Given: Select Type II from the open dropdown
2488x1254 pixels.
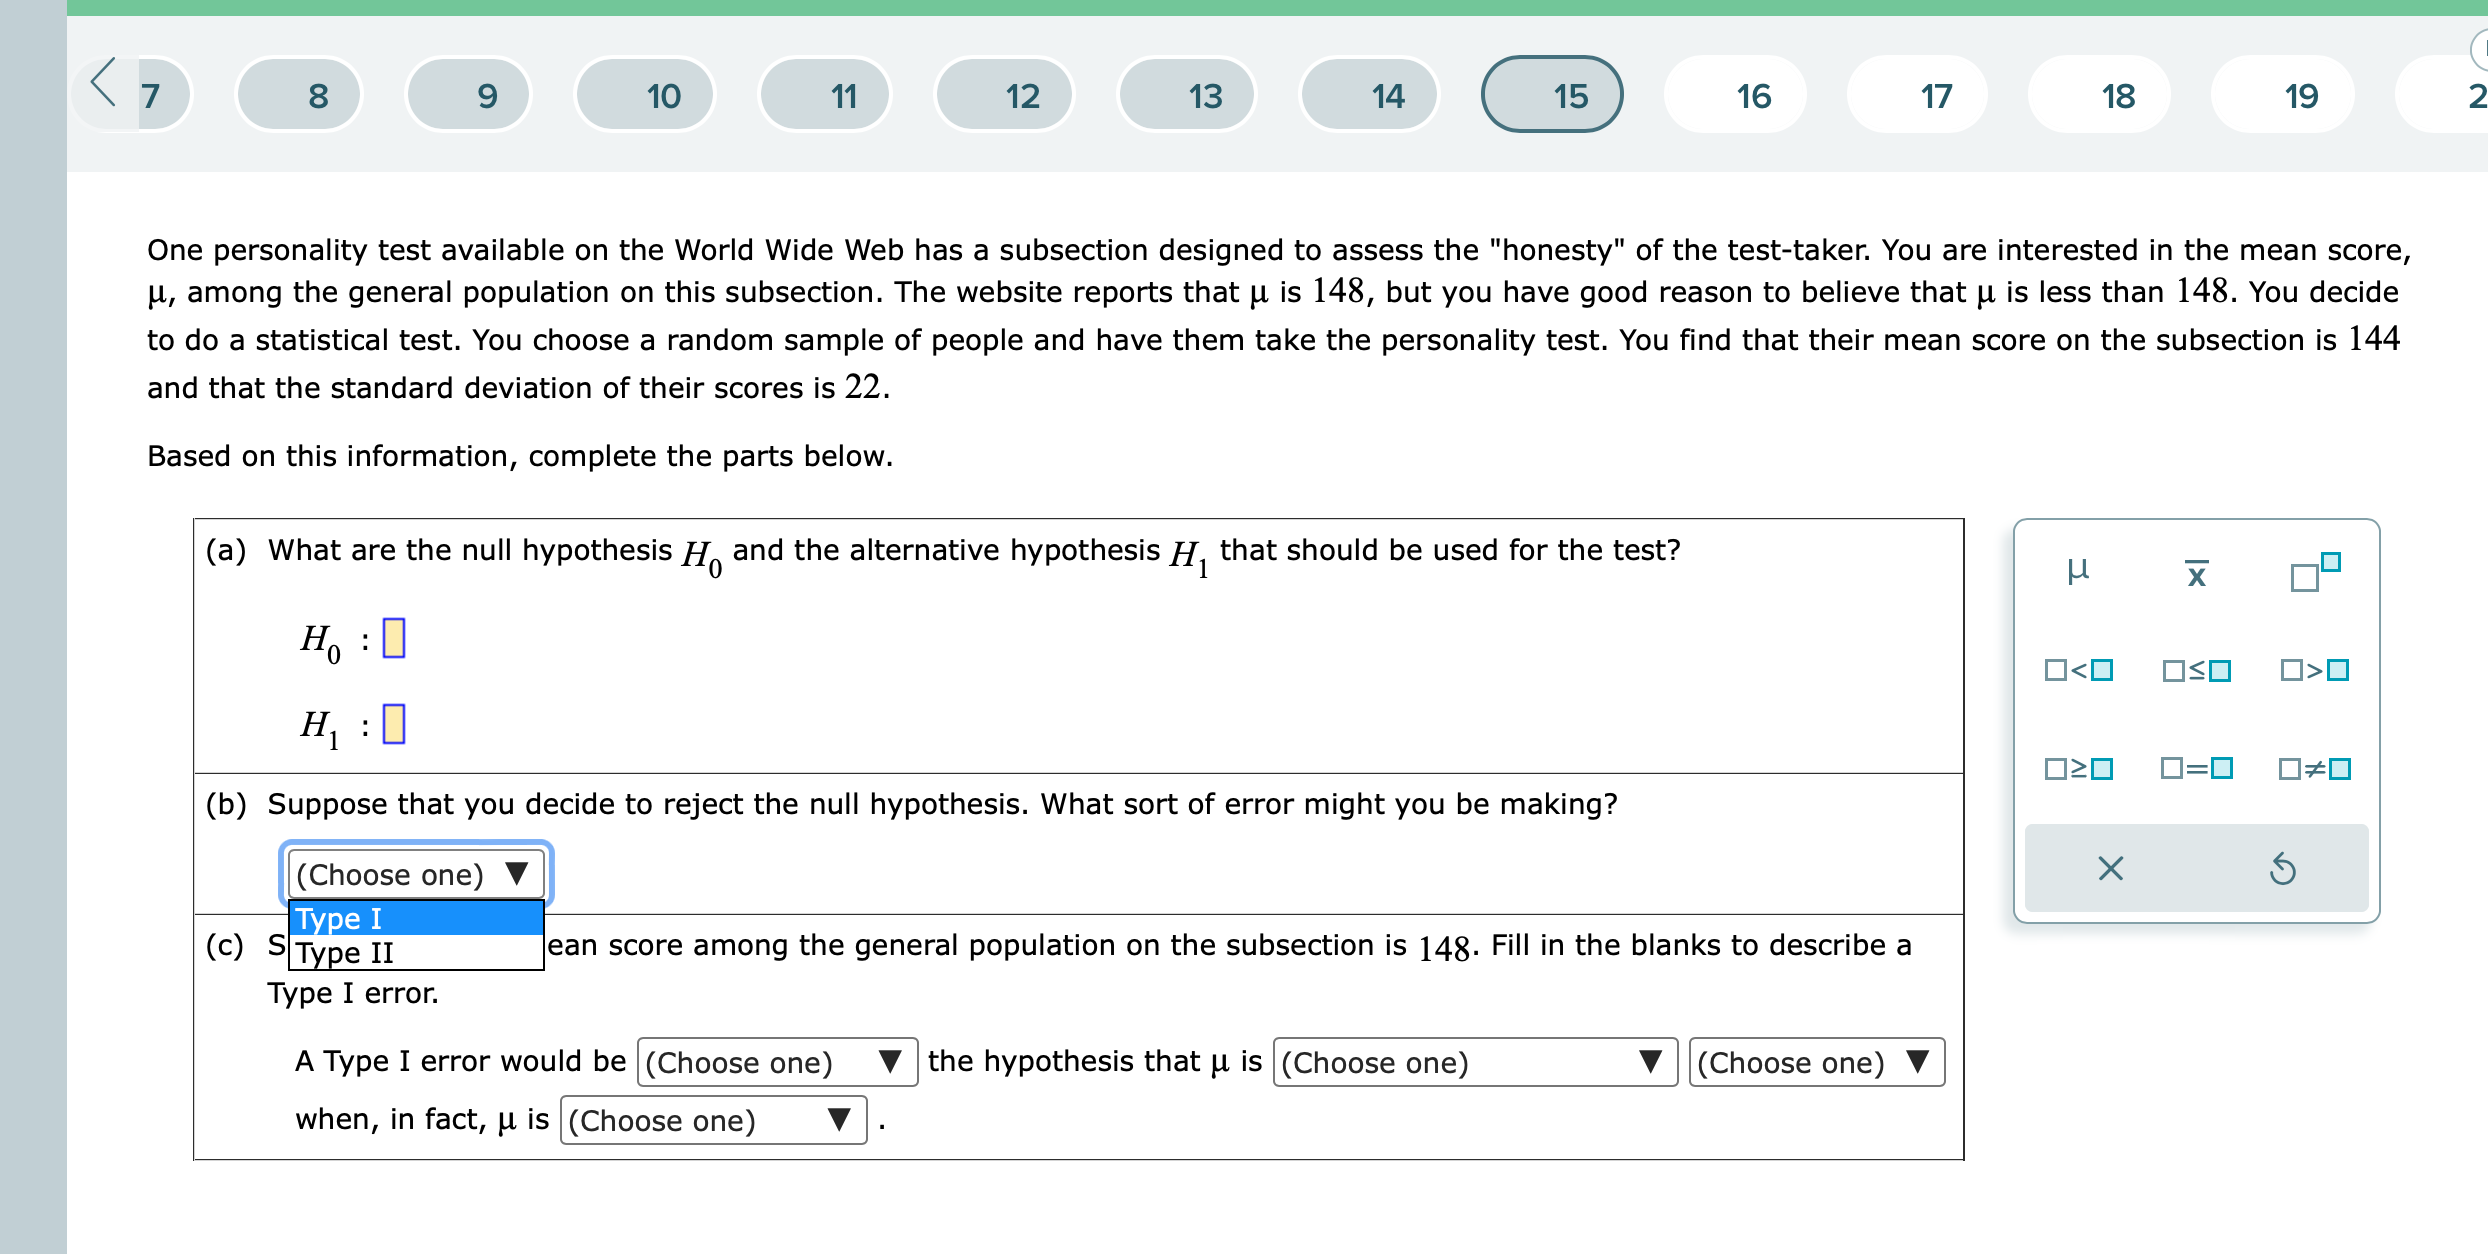Looking at the screenshot, I should tap(415, 952).
